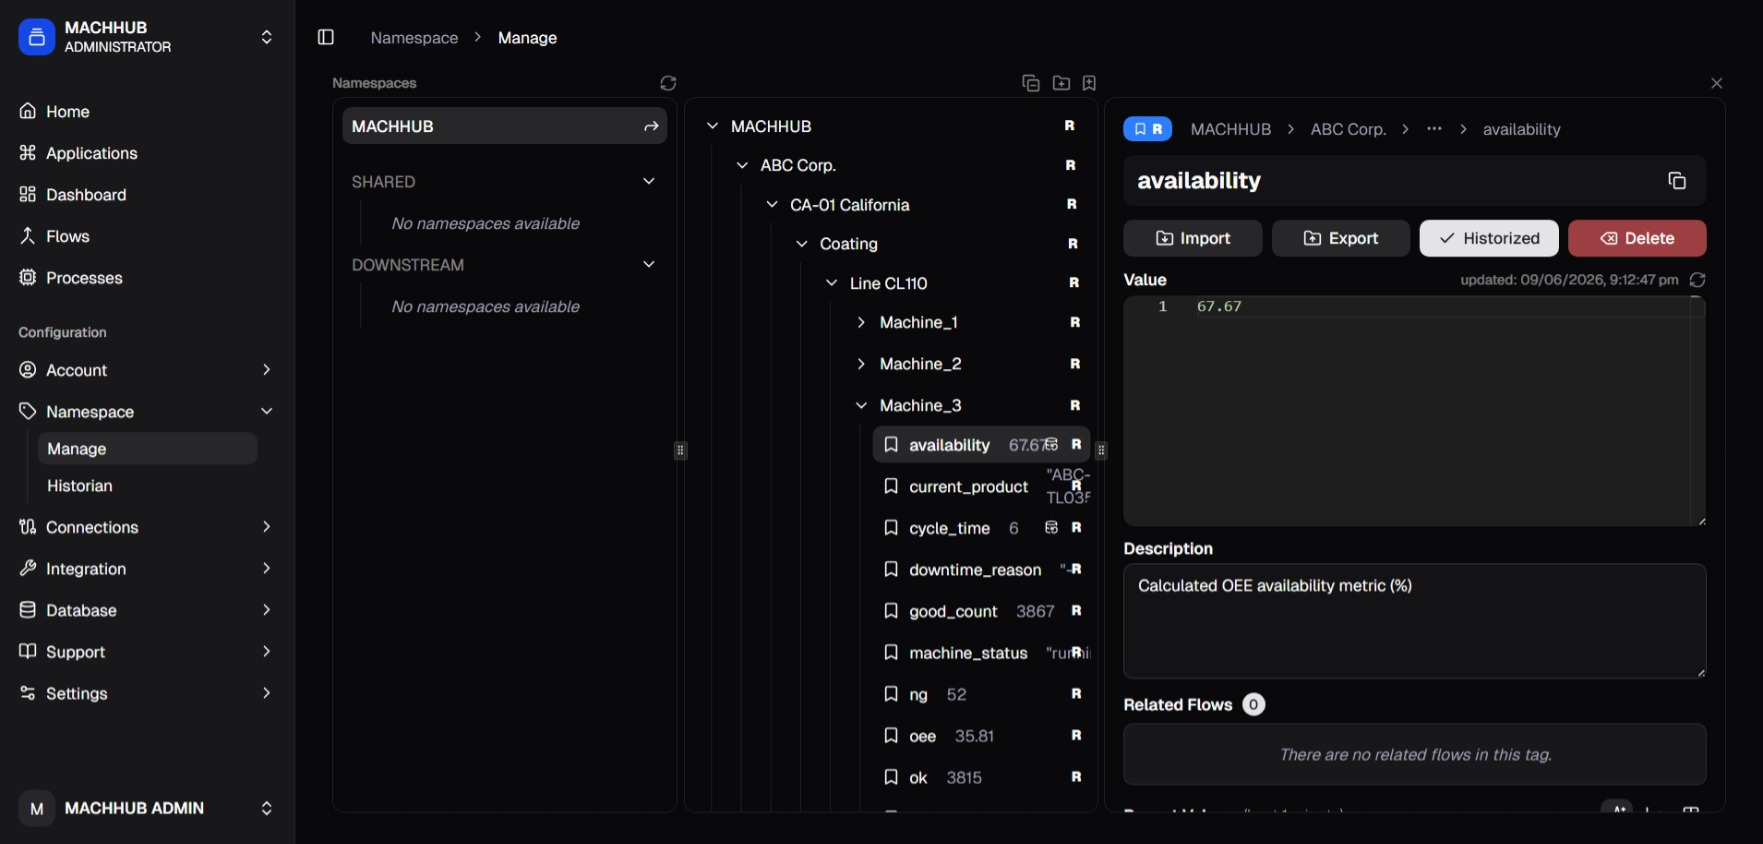Select the MACHHUB namespace entry
Screen dimensions: 1763x844
(x=504, y=126)
